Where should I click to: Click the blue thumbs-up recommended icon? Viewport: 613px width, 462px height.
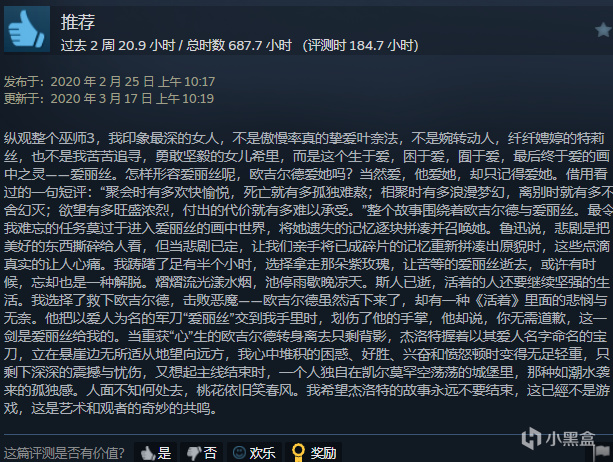pos(27,29)
